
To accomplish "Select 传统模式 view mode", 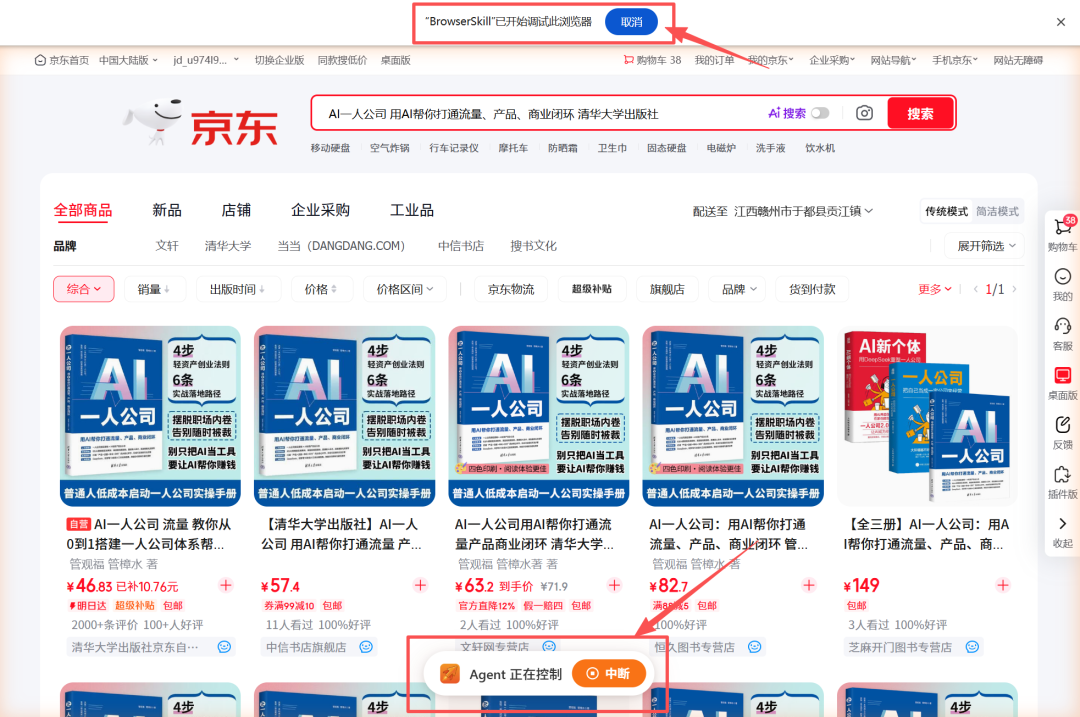I will [x=946, y=211].
